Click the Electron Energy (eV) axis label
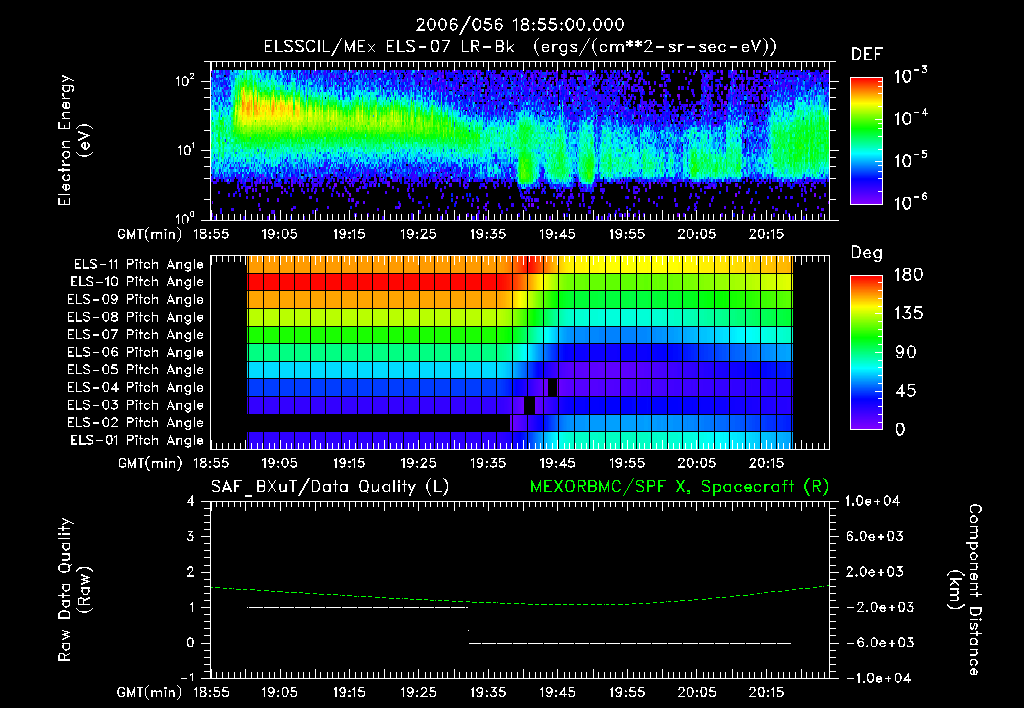The image size is (1024, 708). [x=74, y=140]
